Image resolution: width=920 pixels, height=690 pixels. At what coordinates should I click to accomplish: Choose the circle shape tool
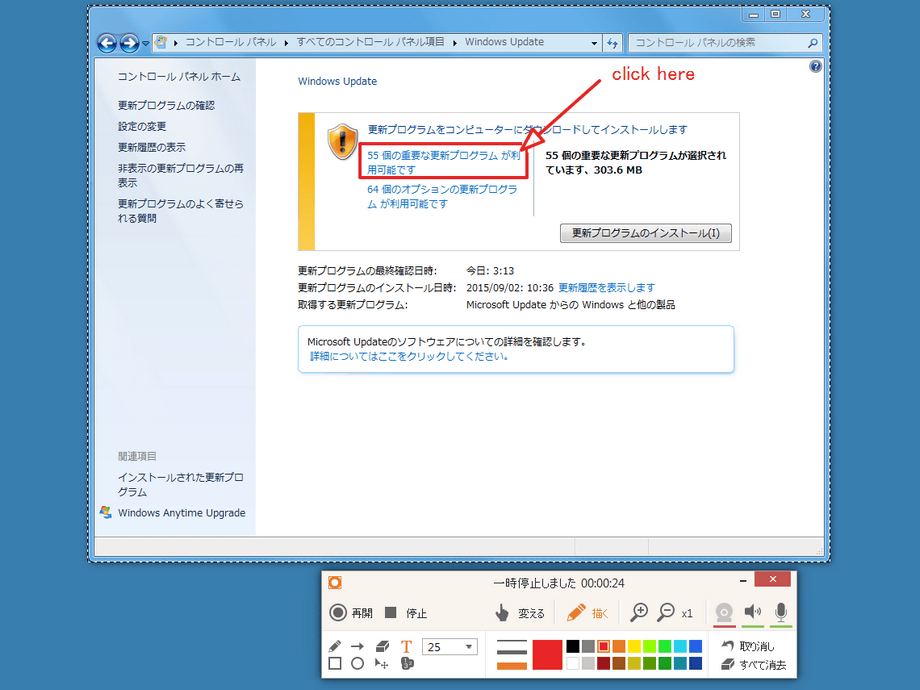click(357, 664)
